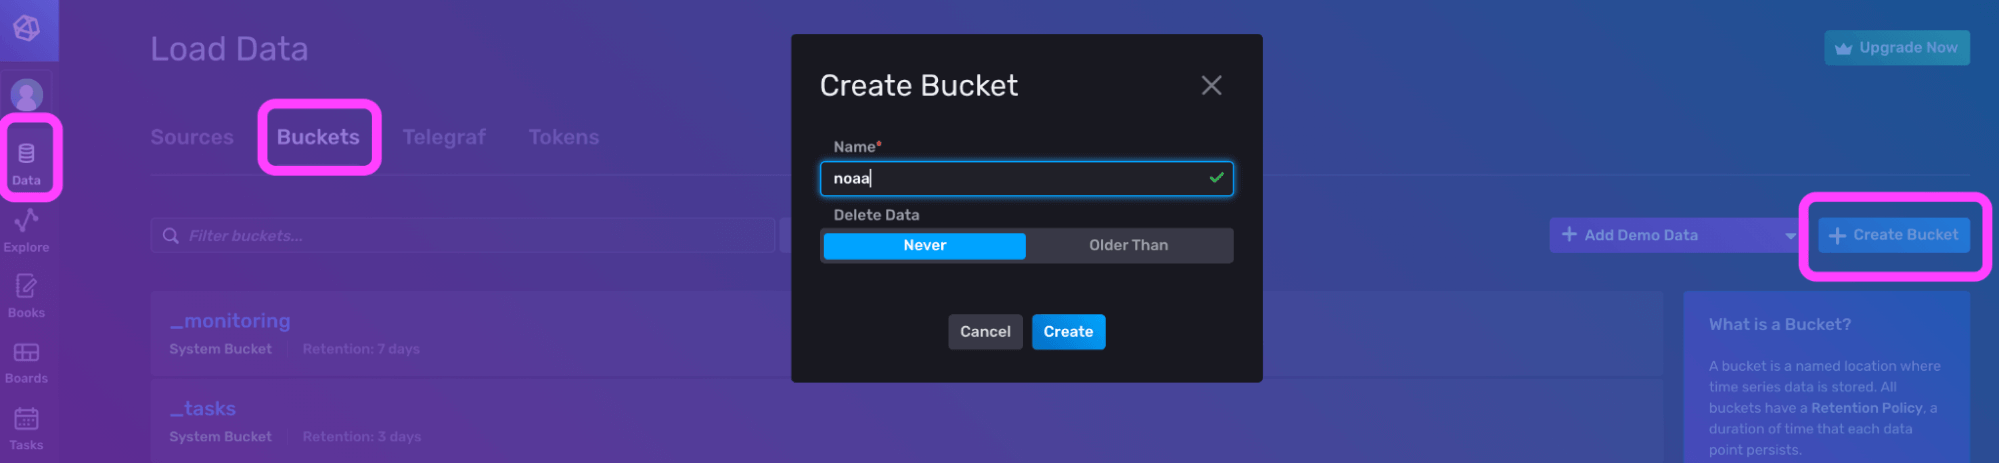Open the Tasks section in sidebar
This screenshot has width=1999, height=463.
pyautogui.click(x=27, y=430)
